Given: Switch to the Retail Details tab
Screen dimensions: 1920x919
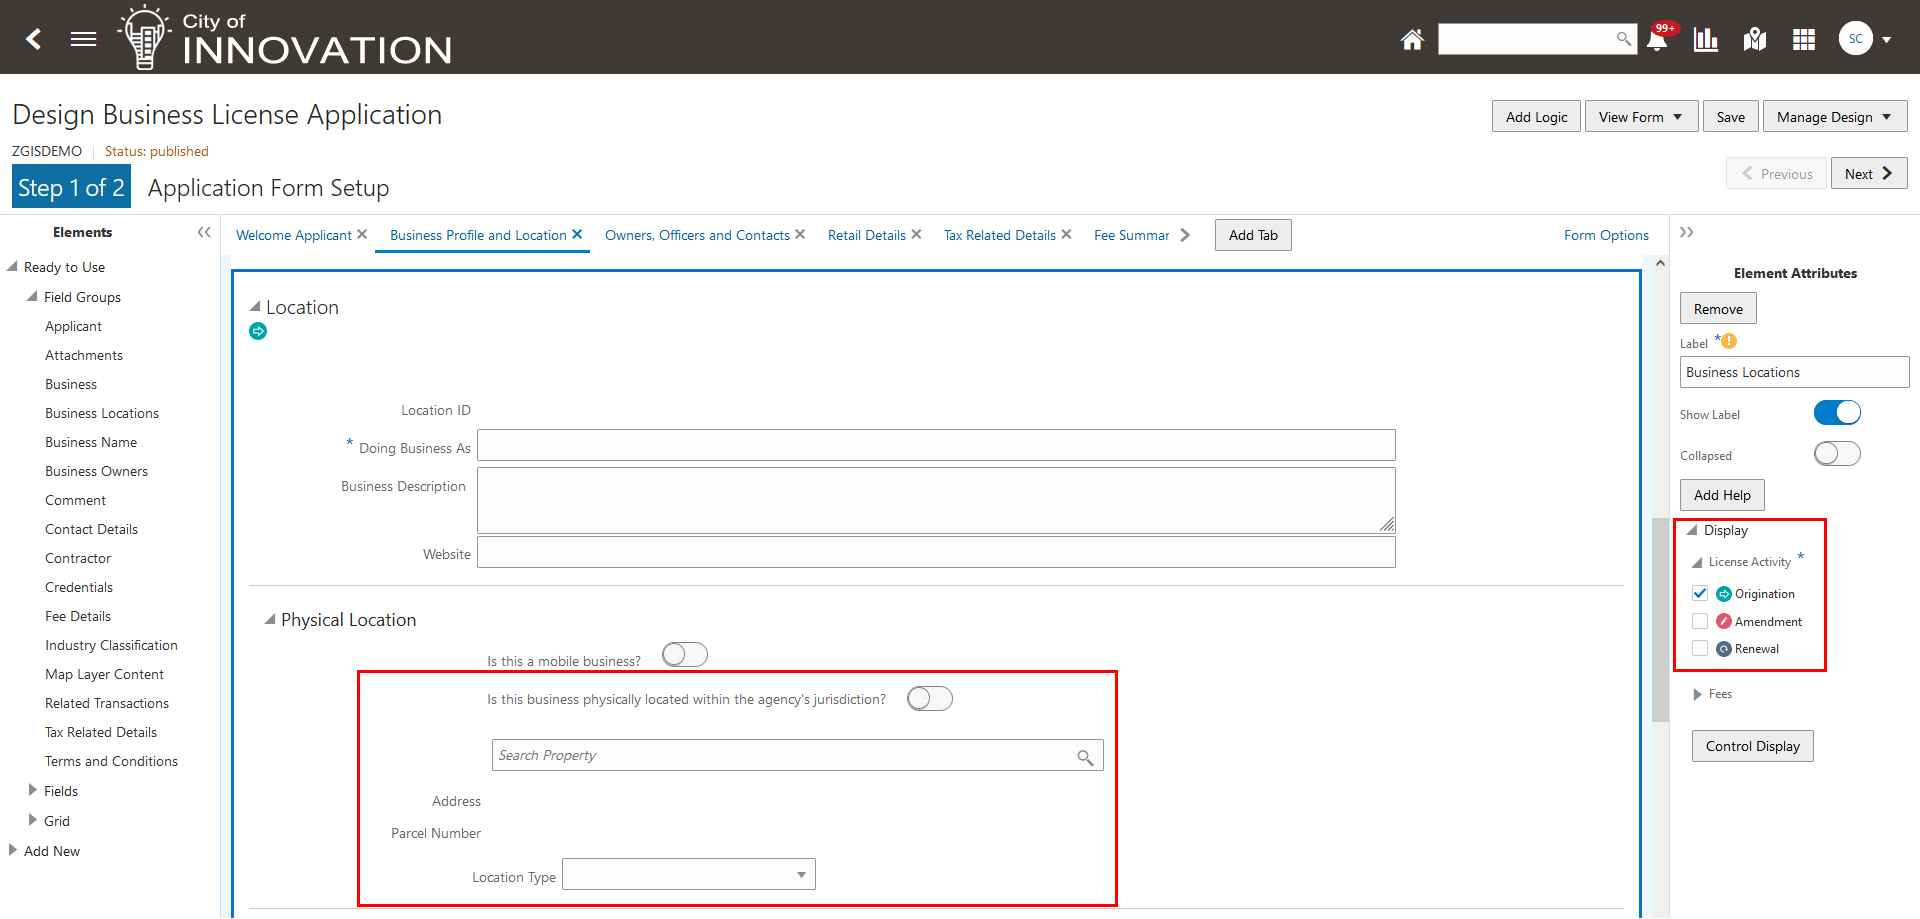Looking at the screenshot, I should [x=867, y=235].
